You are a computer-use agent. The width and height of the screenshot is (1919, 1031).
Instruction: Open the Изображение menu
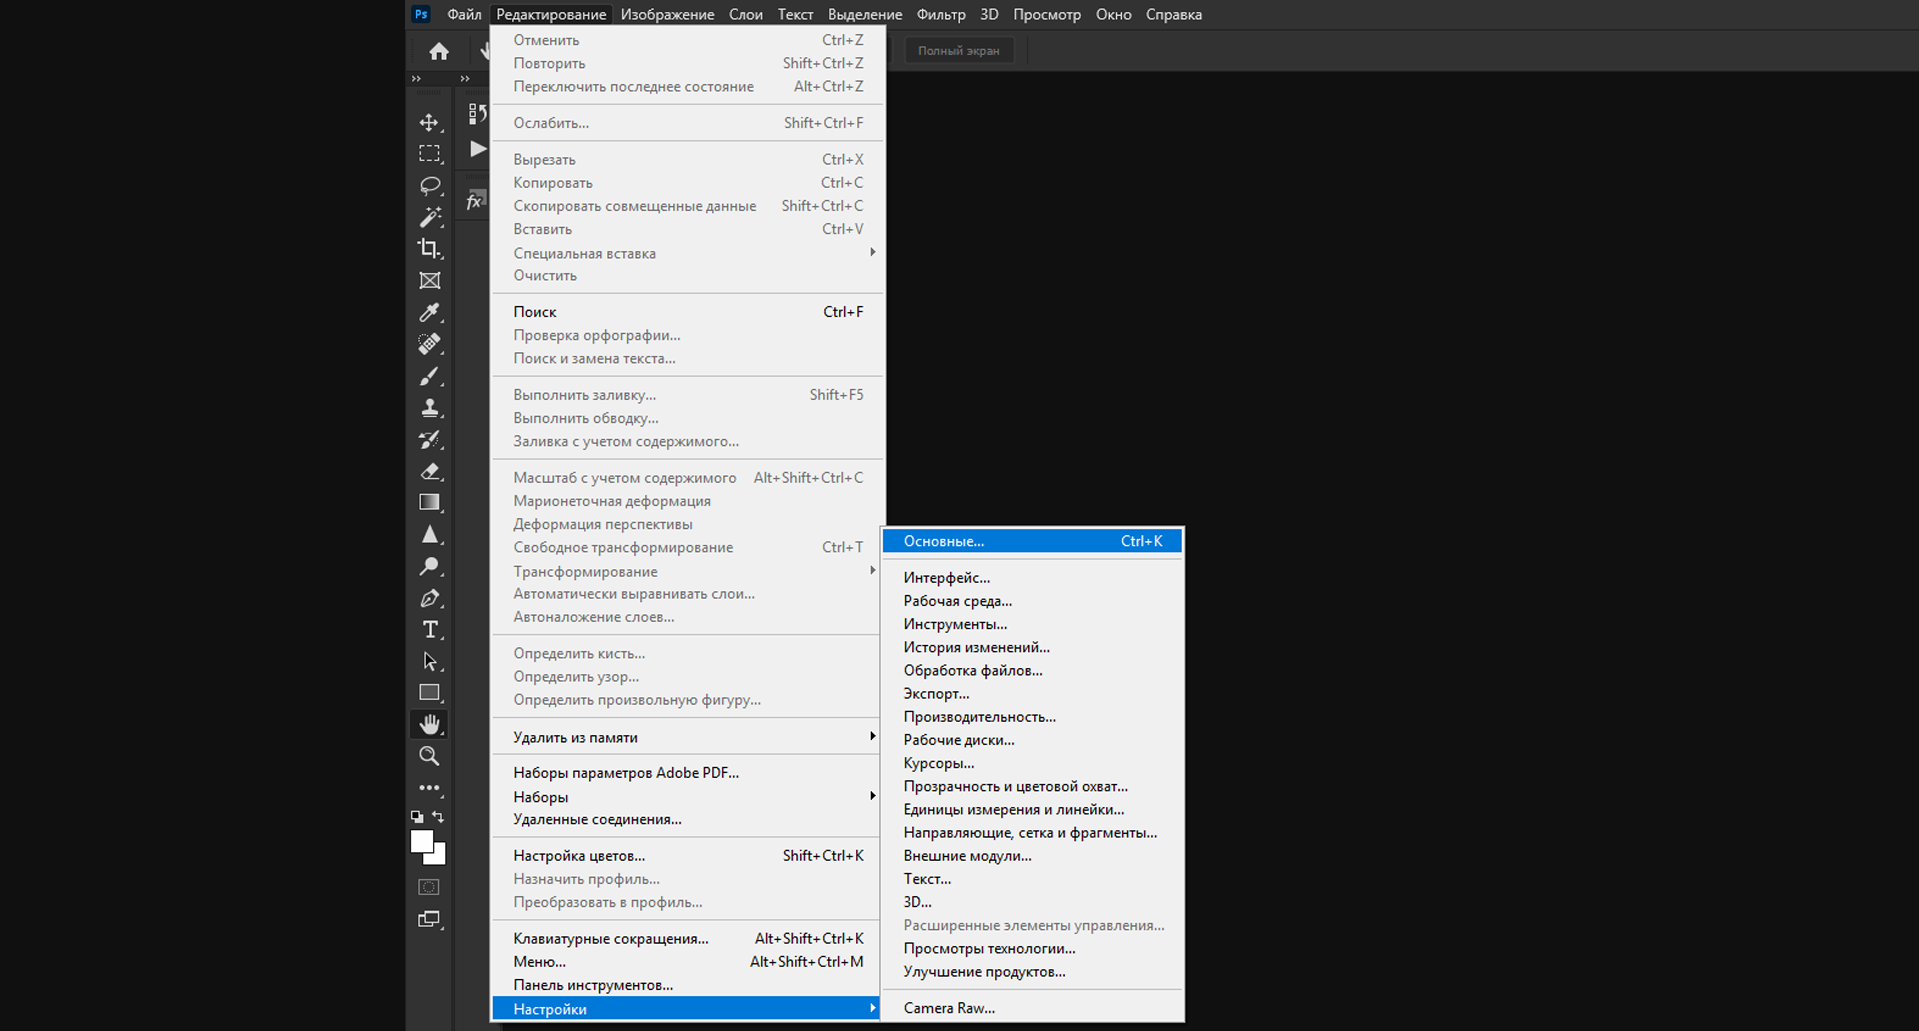pos(667,15)
